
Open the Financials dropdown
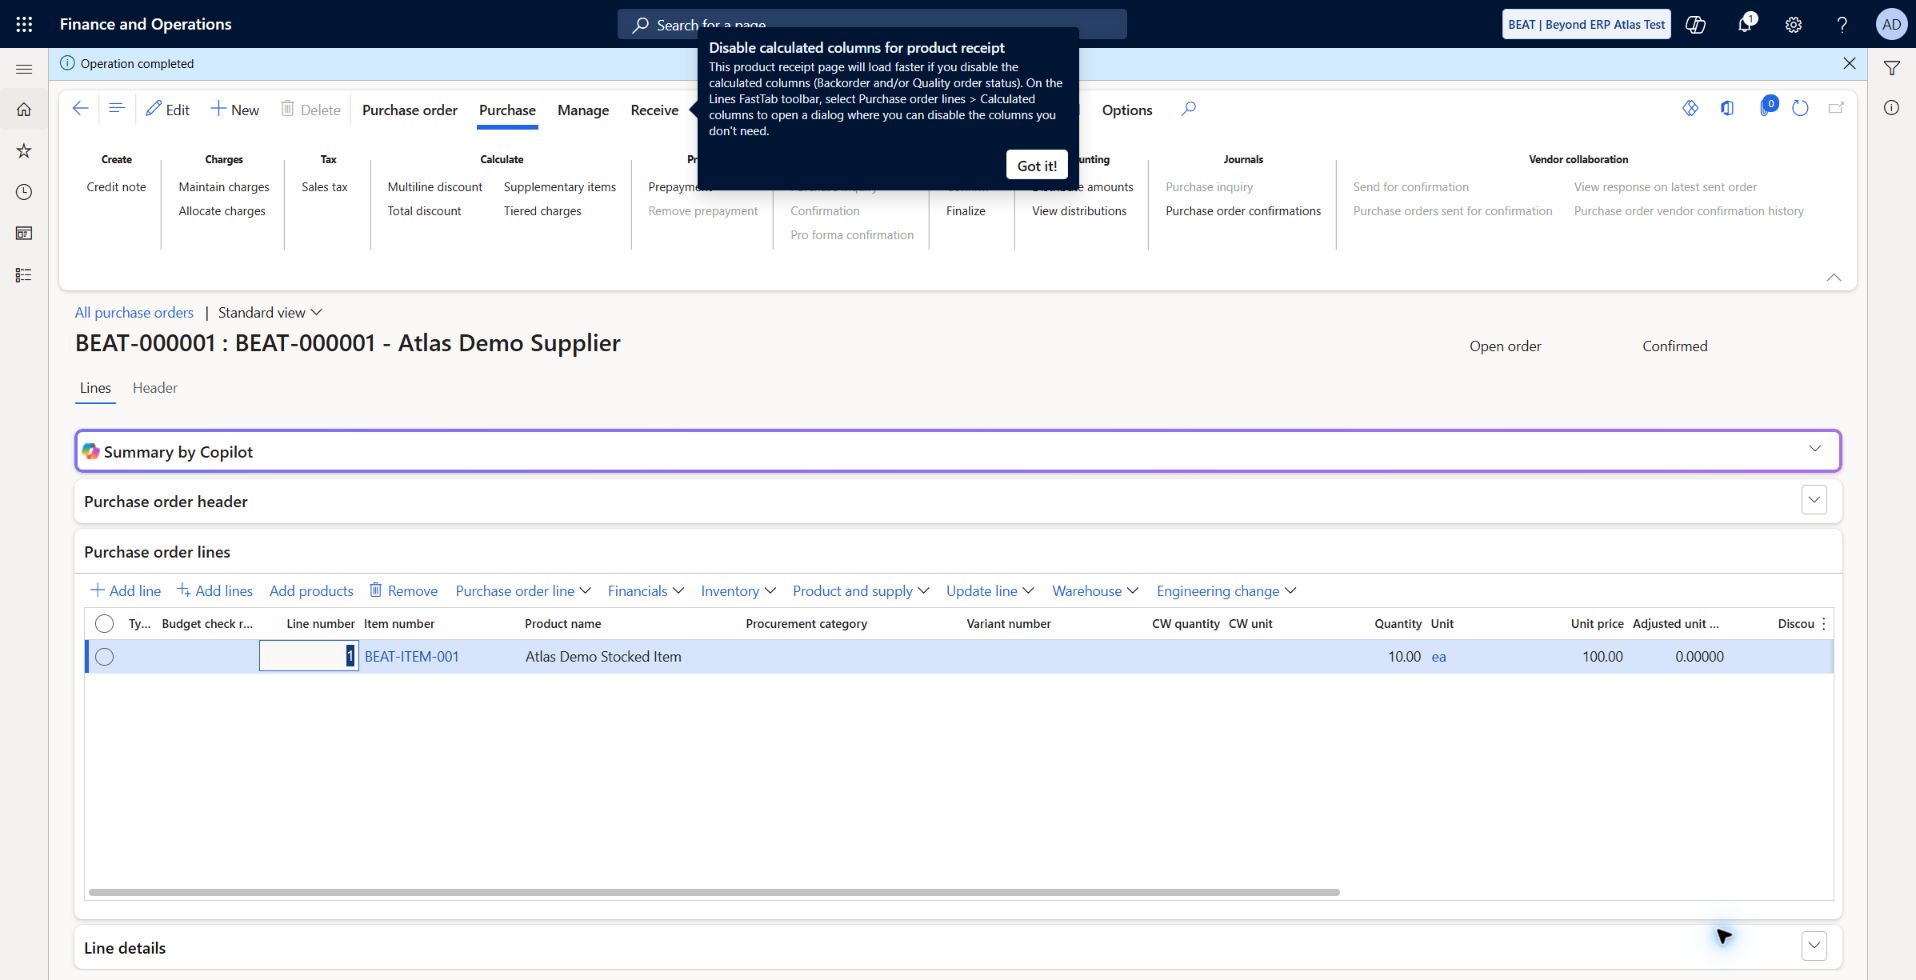(x=646, y=591)
